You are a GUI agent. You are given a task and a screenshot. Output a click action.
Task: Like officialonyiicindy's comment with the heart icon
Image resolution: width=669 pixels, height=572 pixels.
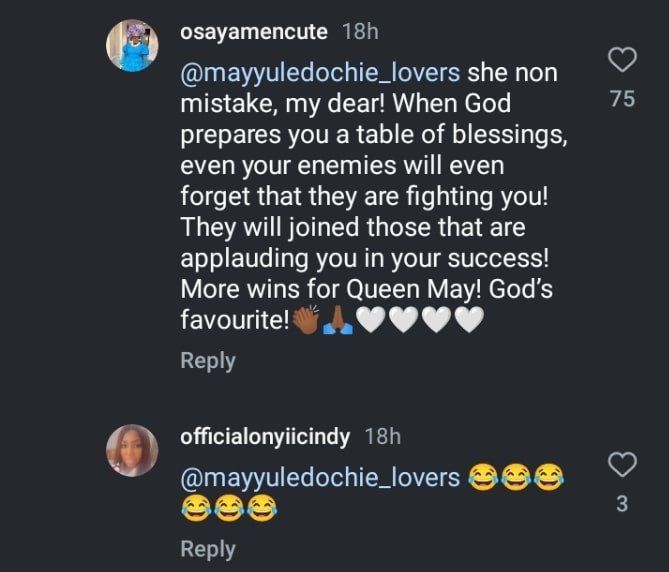click(622, 464)
